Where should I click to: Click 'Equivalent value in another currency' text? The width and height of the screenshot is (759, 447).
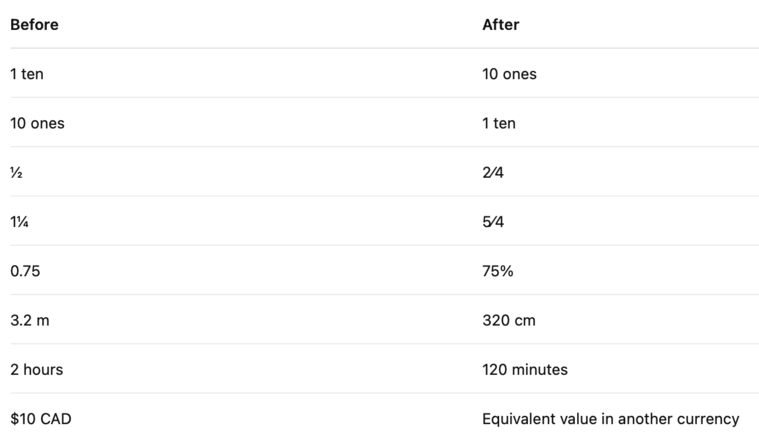[610, 419]
